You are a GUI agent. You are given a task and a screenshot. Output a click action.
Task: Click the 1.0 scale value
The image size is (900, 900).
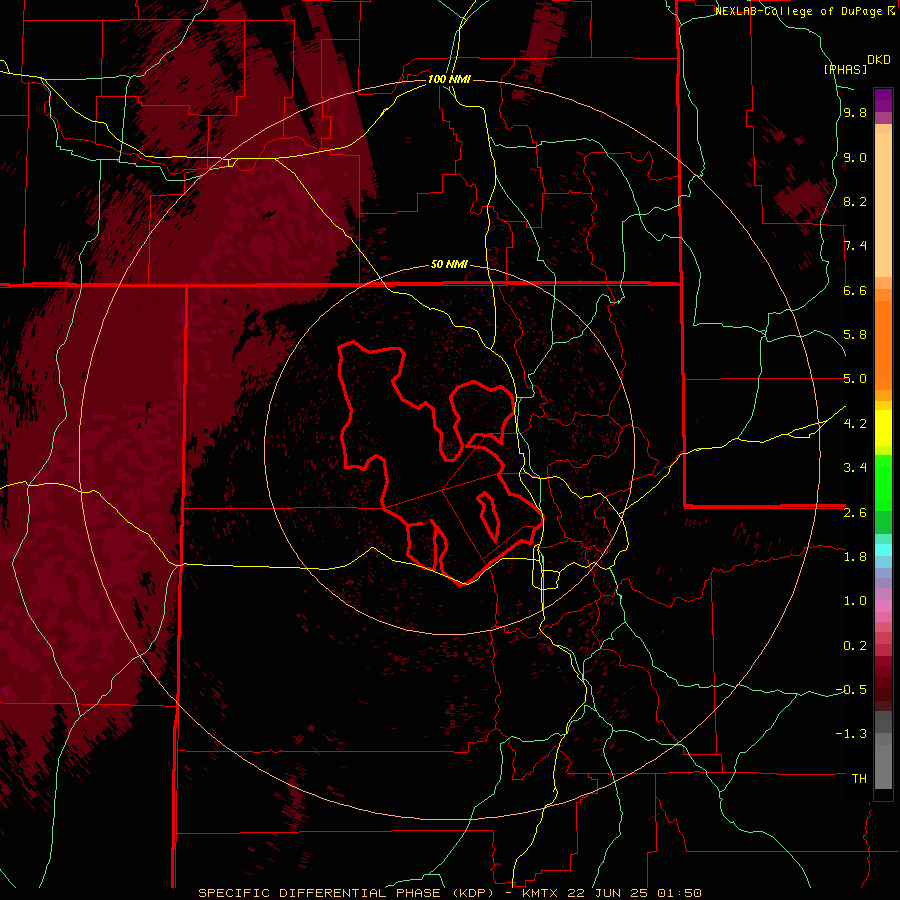855,601
